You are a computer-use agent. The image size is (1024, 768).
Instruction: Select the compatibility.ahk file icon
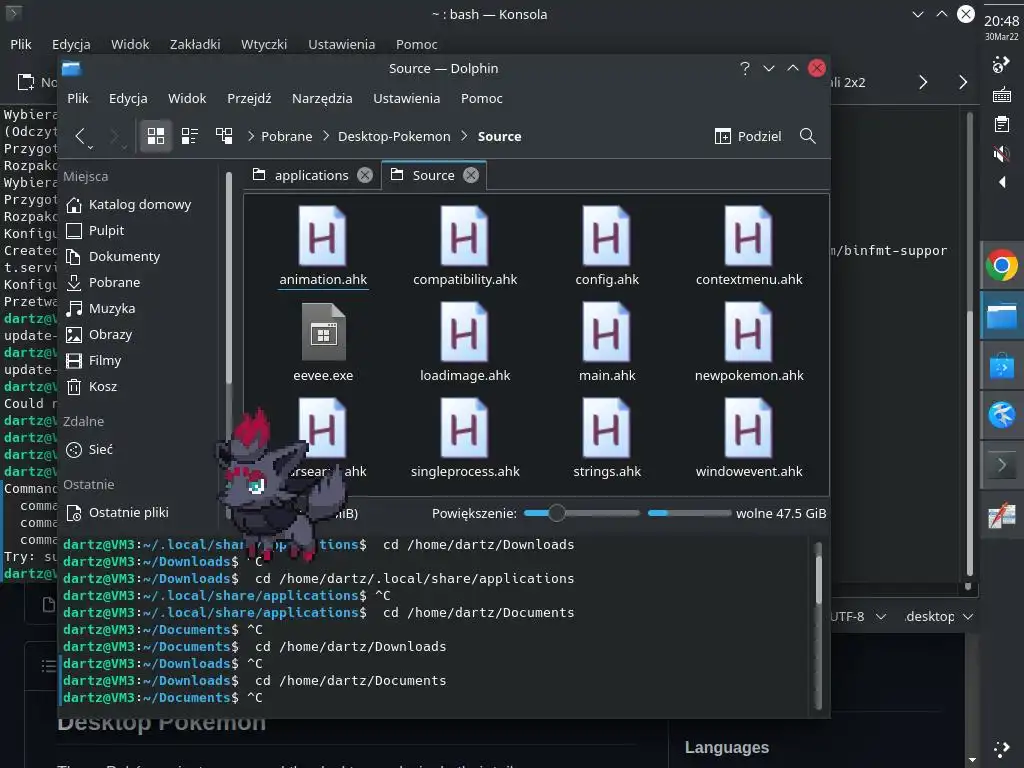tap(464, 236)
